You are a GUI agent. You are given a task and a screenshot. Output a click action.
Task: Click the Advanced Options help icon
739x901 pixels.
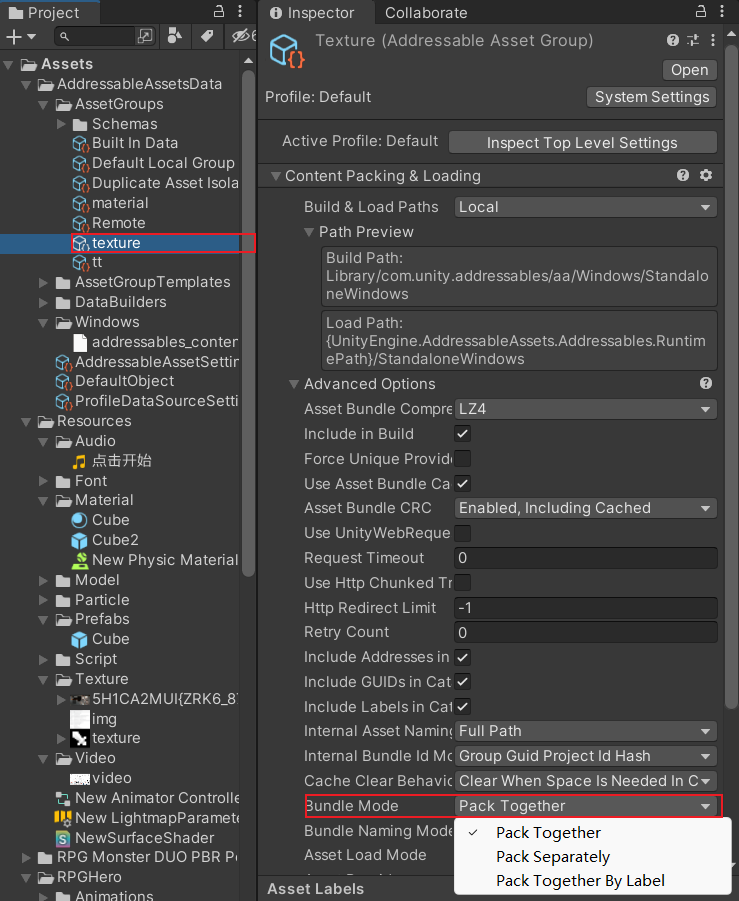pyautogui.click(x=706, y=384)
